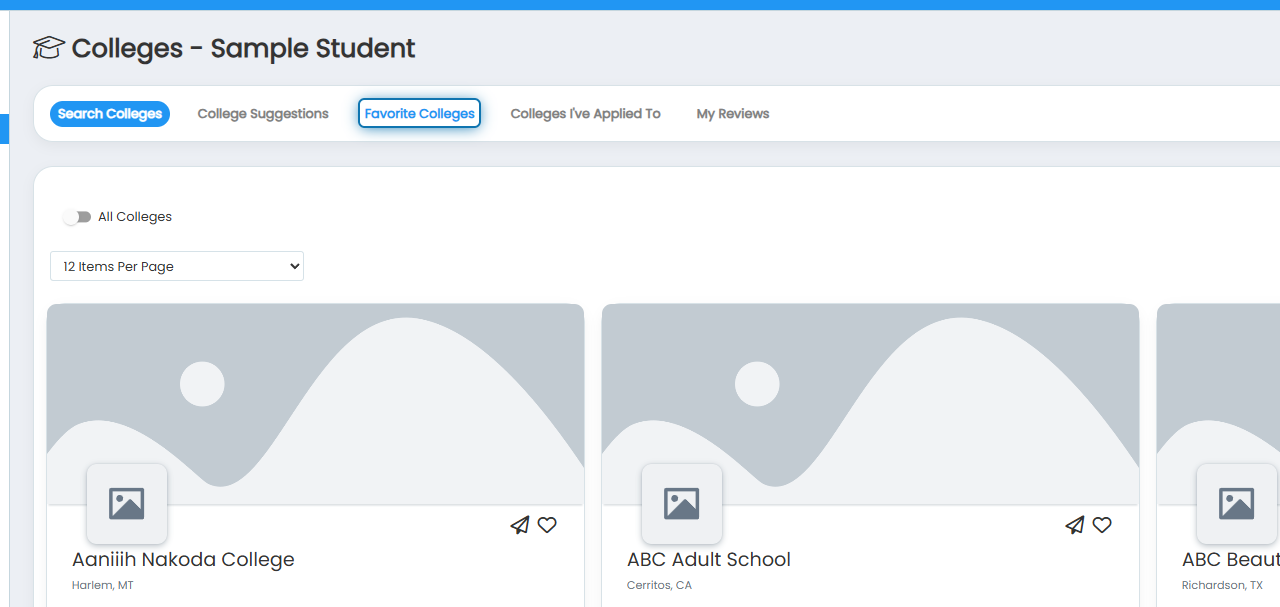Click the Richardson, TX location text

click(1222, 585)
